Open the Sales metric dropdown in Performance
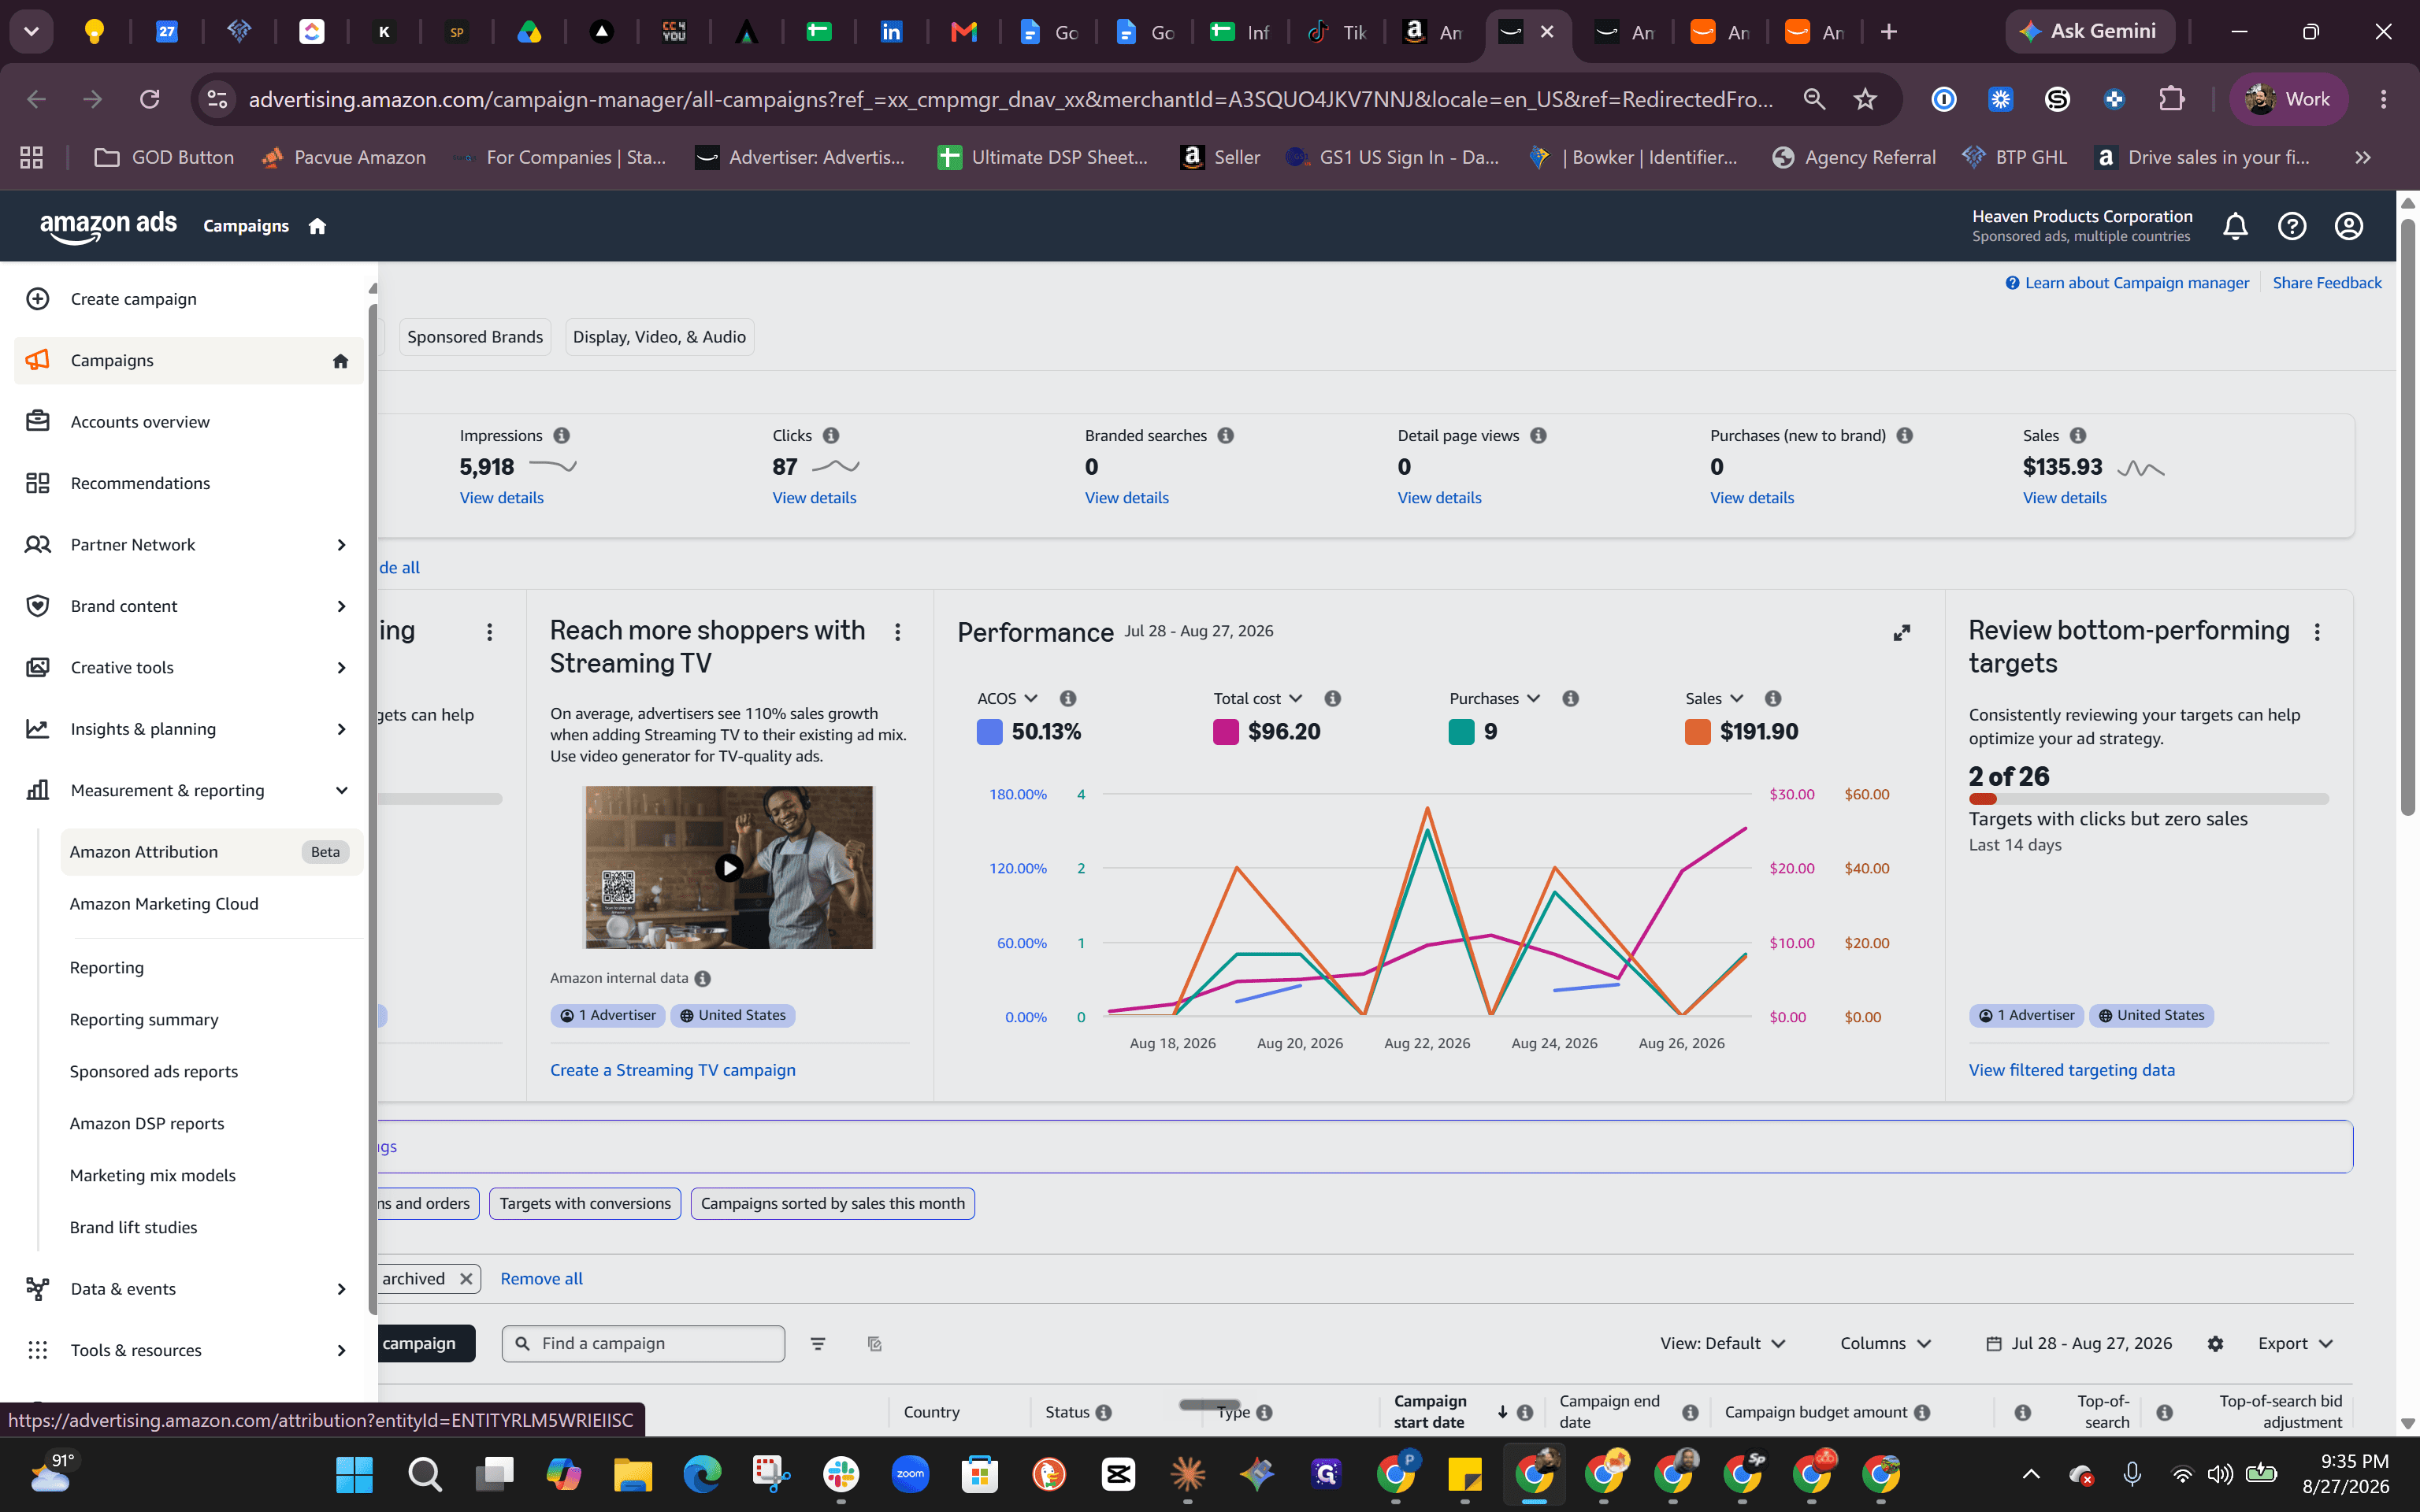This screenshot has width=2420, height=1512. tap(1715, 698)
